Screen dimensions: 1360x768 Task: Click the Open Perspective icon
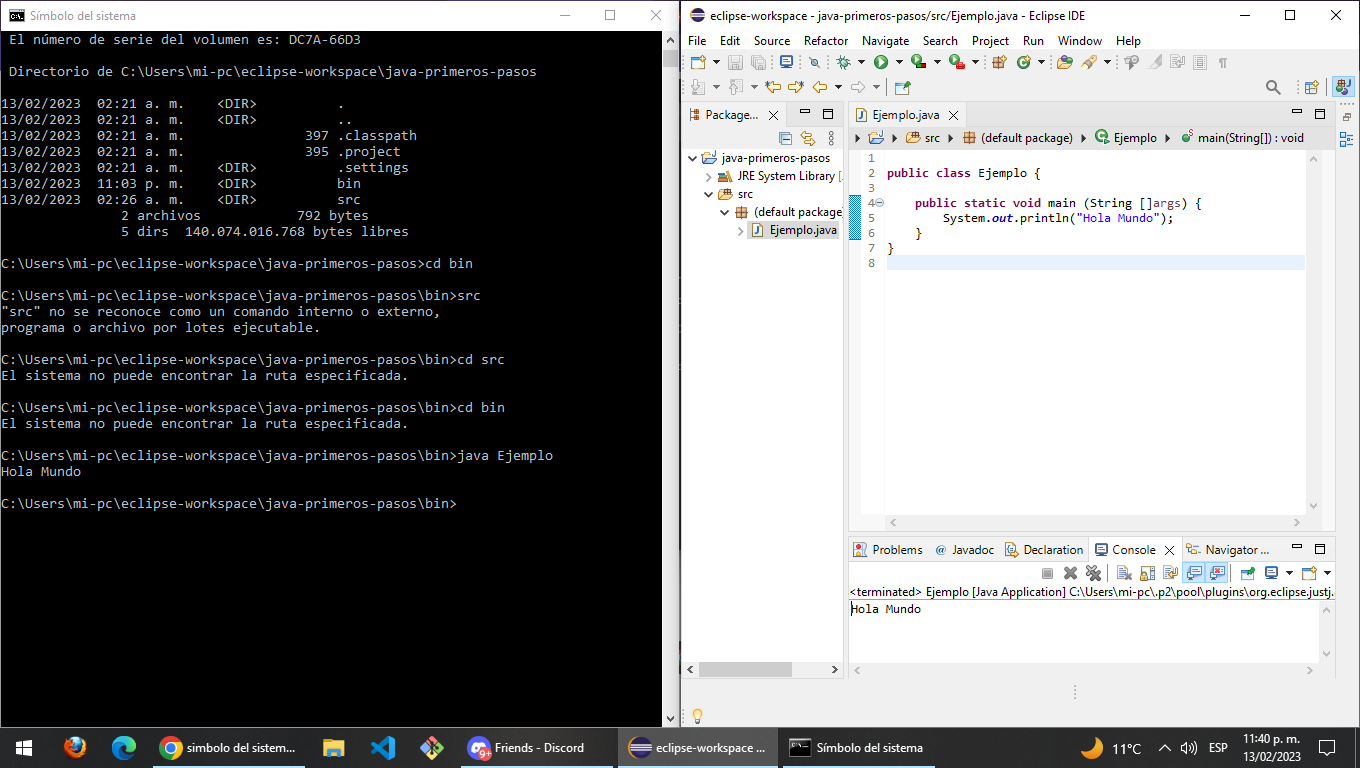[x=1312, y=87]
